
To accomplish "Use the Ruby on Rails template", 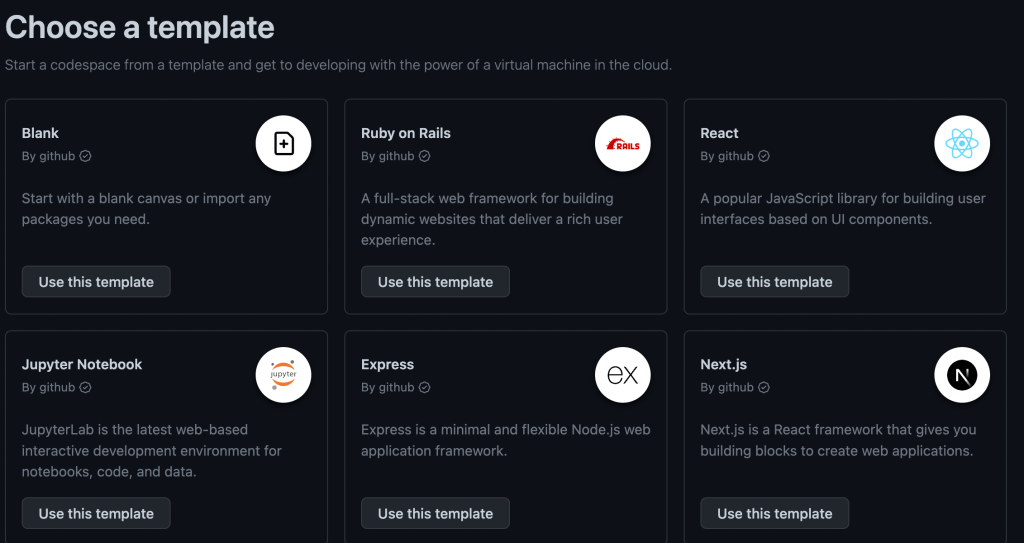I will [x=435, y=282].
